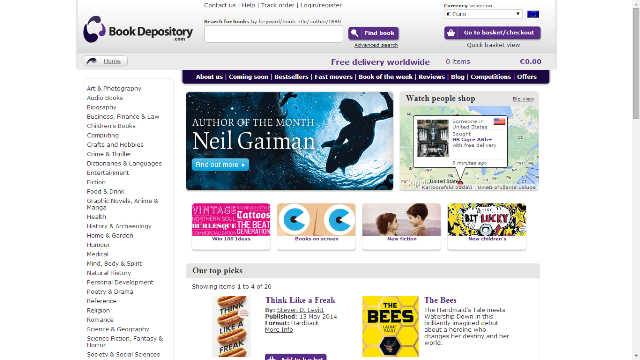The width and height of the screenshot is (640, 360).
Task: Select Computing category
Action: [x=102, y=136]
